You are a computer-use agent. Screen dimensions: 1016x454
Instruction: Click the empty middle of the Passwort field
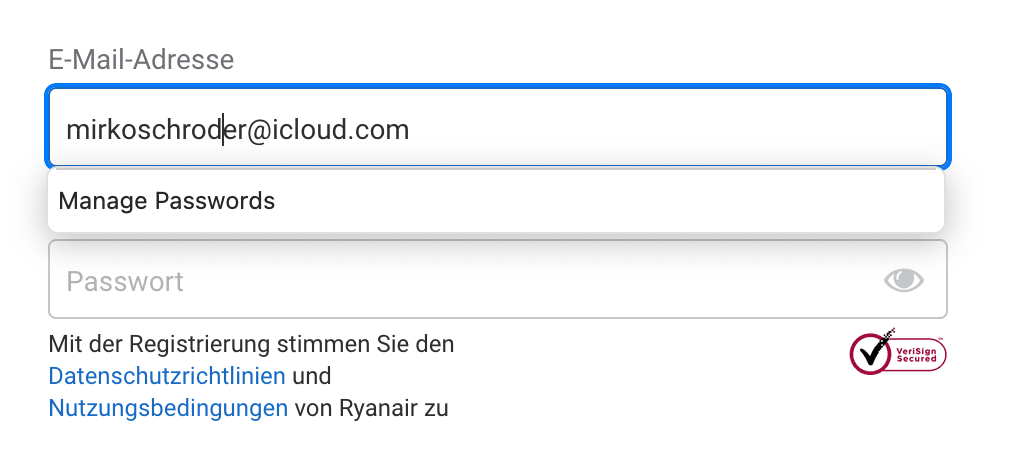click(x=500, y=280)
